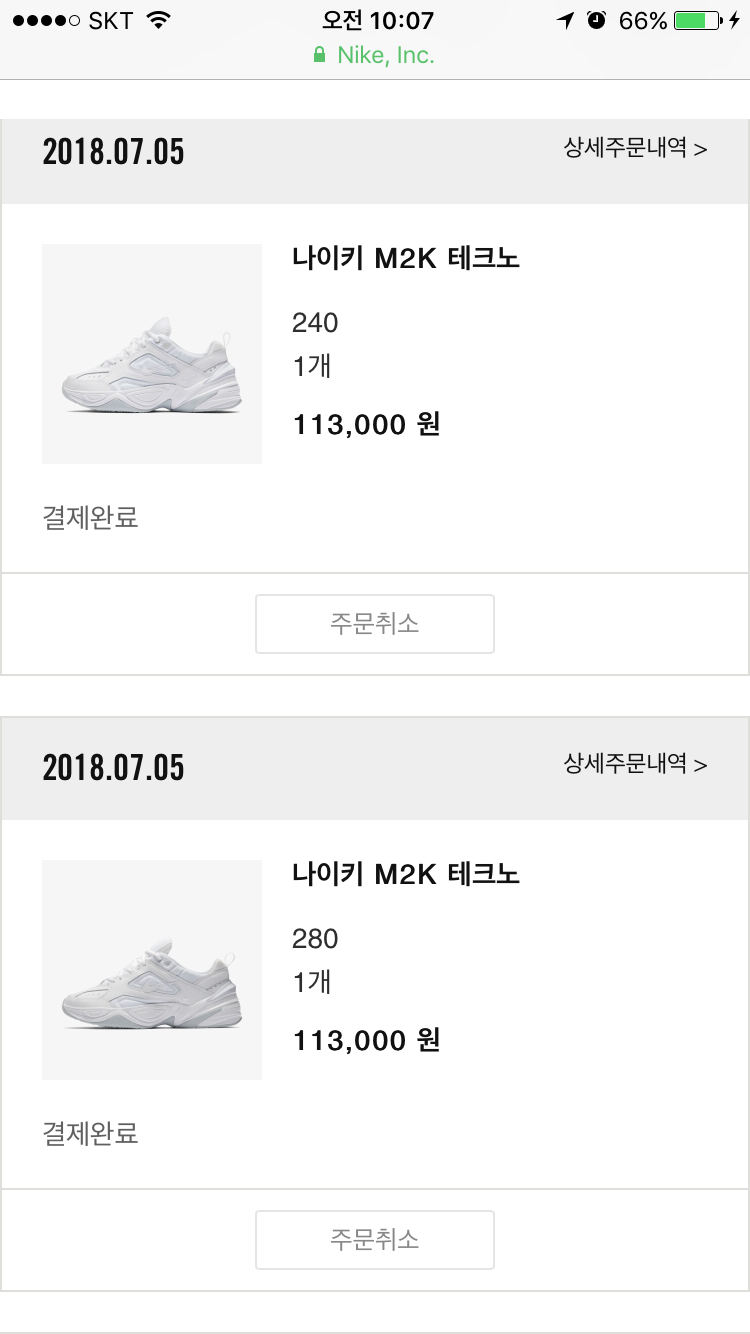
Task: Tap 결제완료 status of the size 240 order
Action: click(x=90, y=518)
